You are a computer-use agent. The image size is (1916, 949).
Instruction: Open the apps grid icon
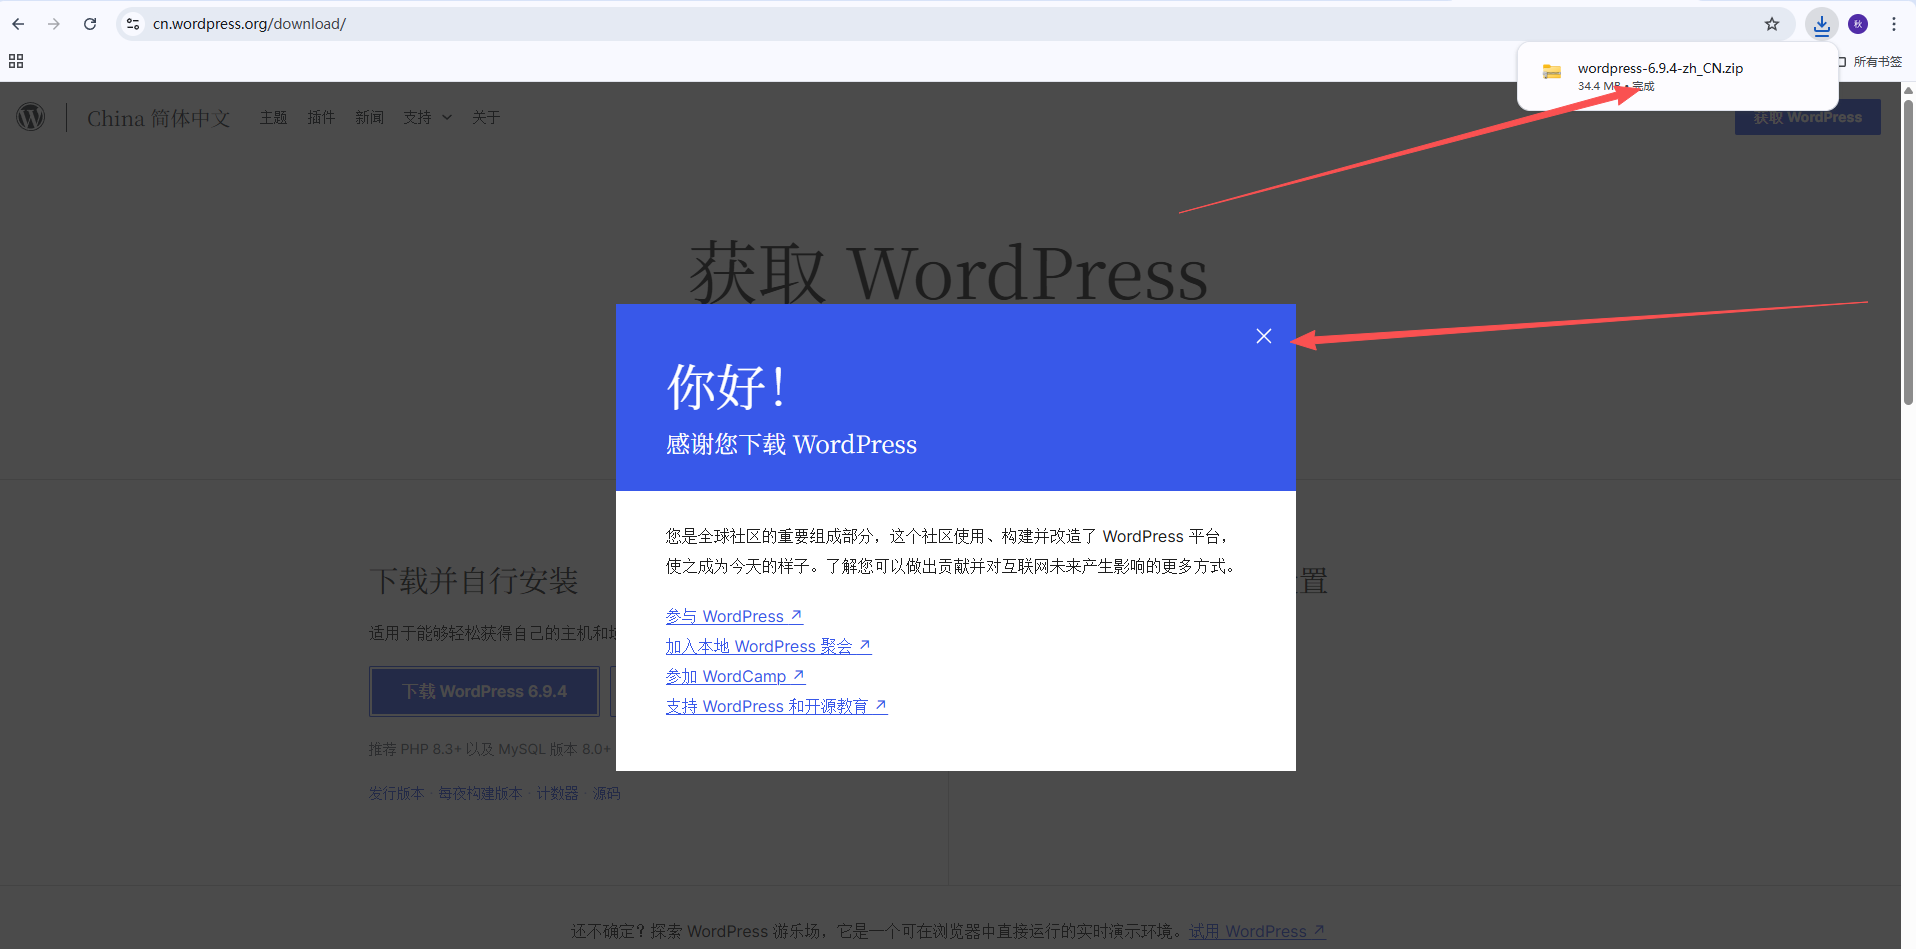coord(16,61)
